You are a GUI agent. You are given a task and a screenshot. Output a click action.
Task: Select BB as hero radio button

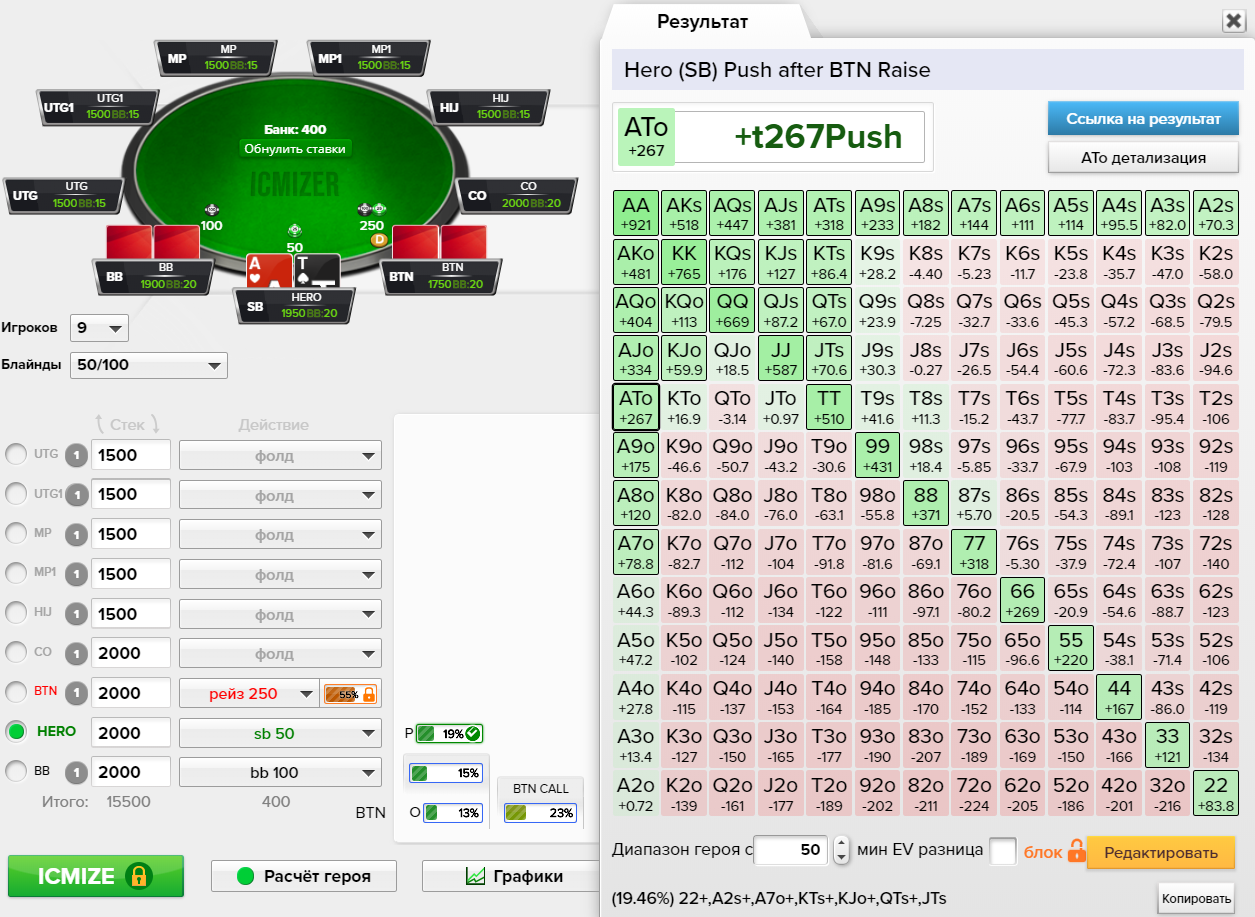click(16, 772)
